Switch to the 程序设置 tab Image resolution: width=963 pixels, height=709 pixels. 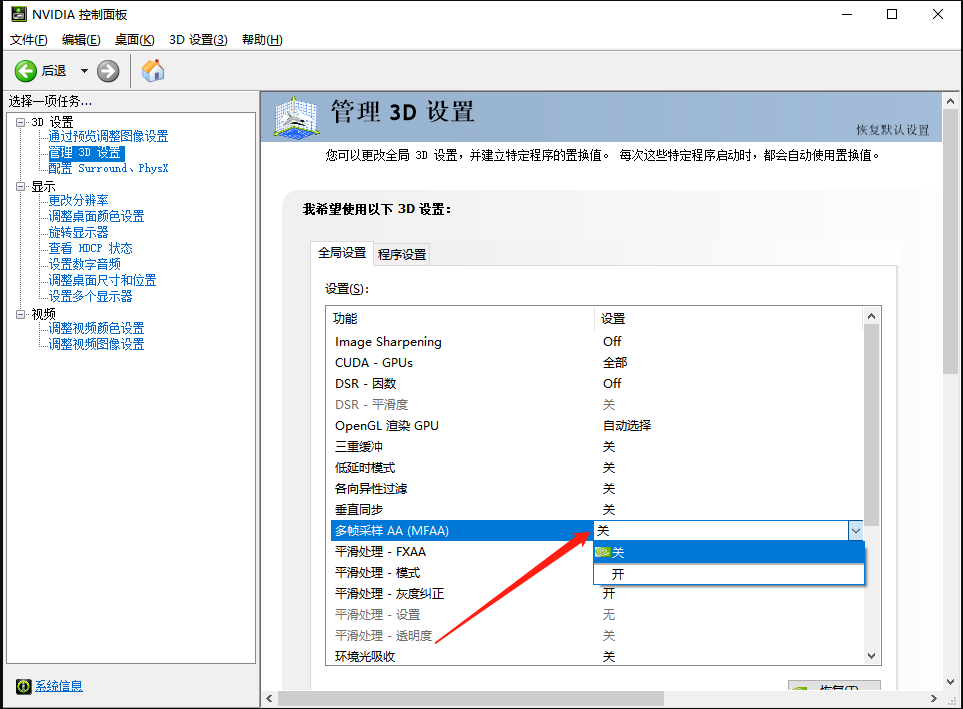(x=403, y=254)
